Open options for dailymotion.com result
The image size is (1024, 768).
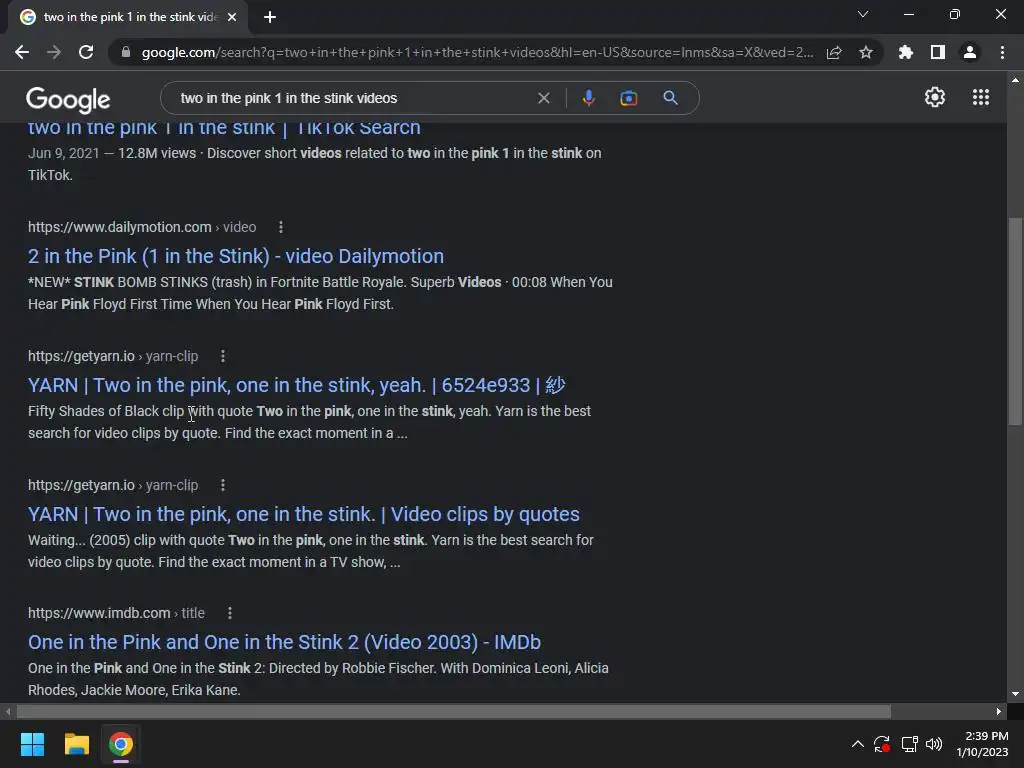tap(281, 227)
